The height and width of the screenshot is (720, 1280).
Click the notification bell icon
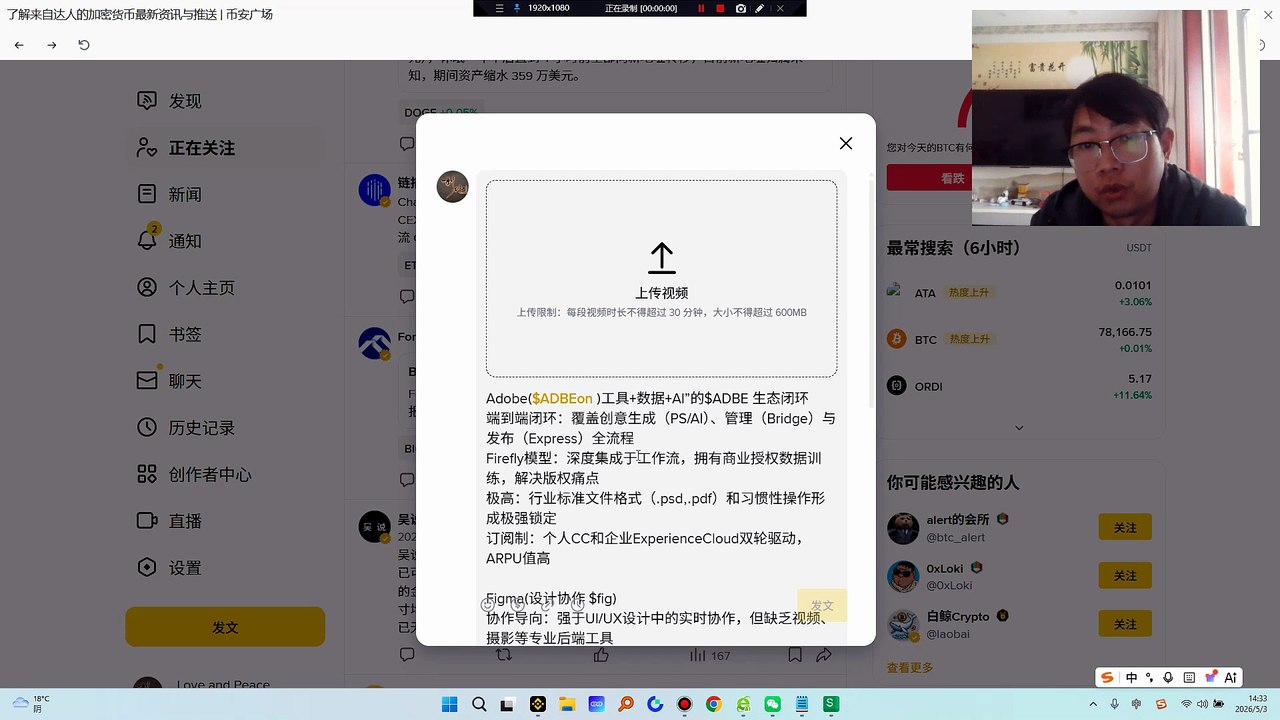click(x=147, y=240)
